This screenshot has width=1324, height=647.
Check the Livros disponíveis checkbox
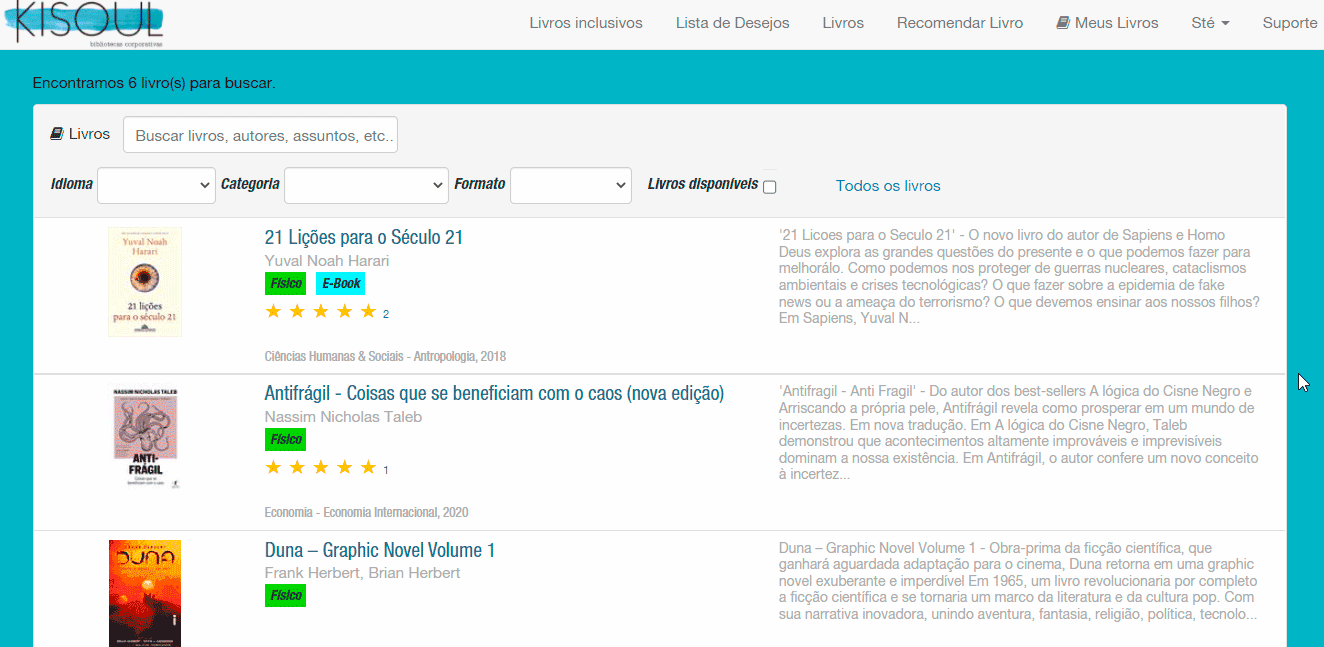point(769,187)
